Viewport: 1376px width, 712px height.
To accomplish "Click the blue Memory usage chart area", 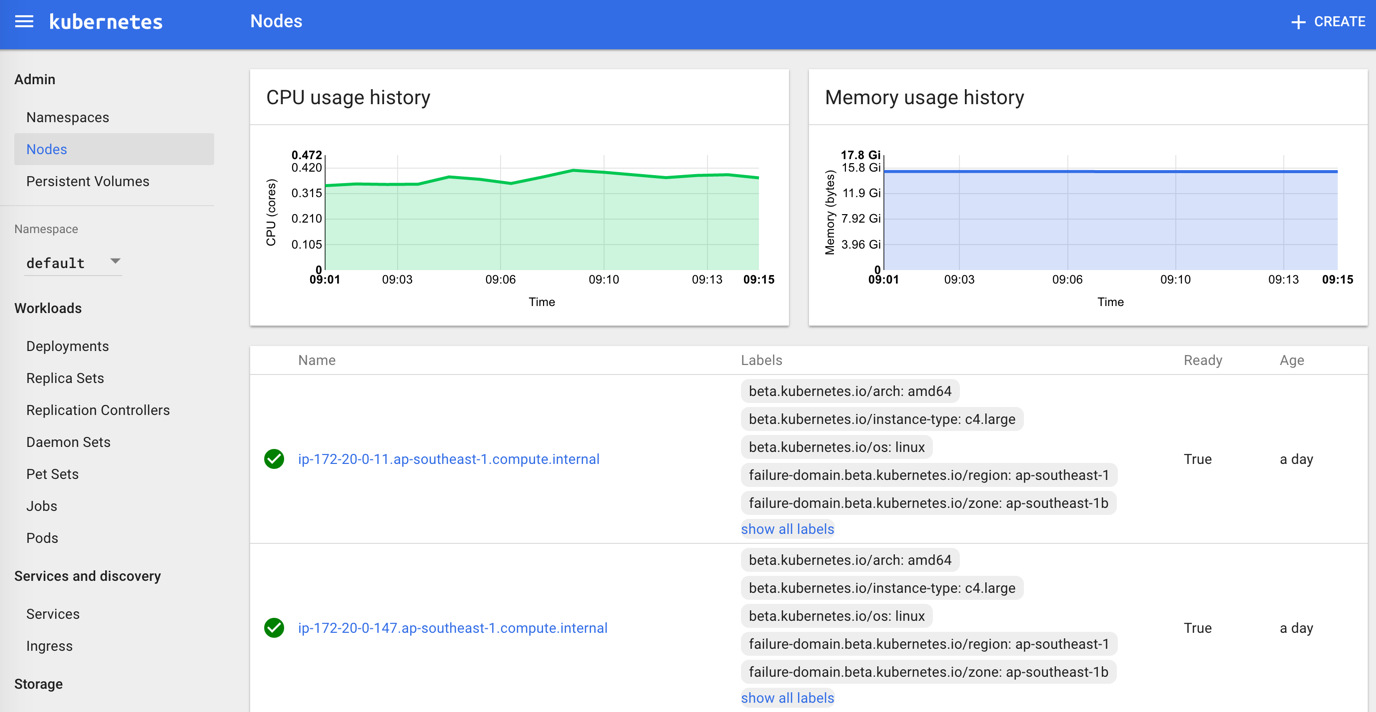I will coord(1111,220).
